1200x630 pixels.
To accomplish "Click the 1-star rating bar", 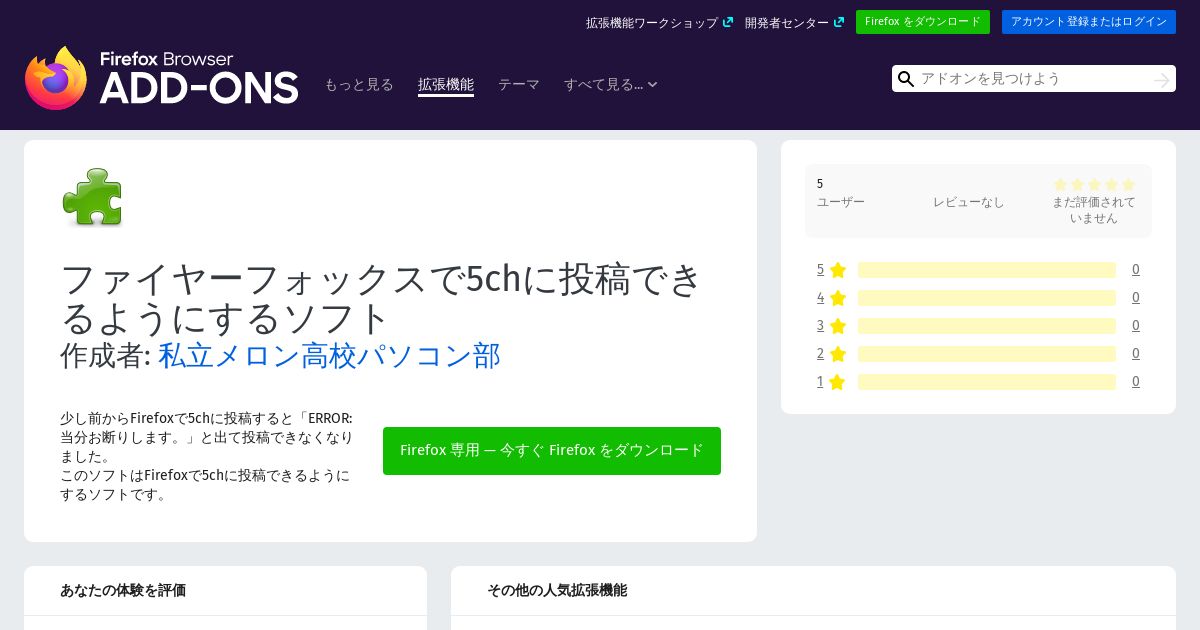I will tap(987, 382).
